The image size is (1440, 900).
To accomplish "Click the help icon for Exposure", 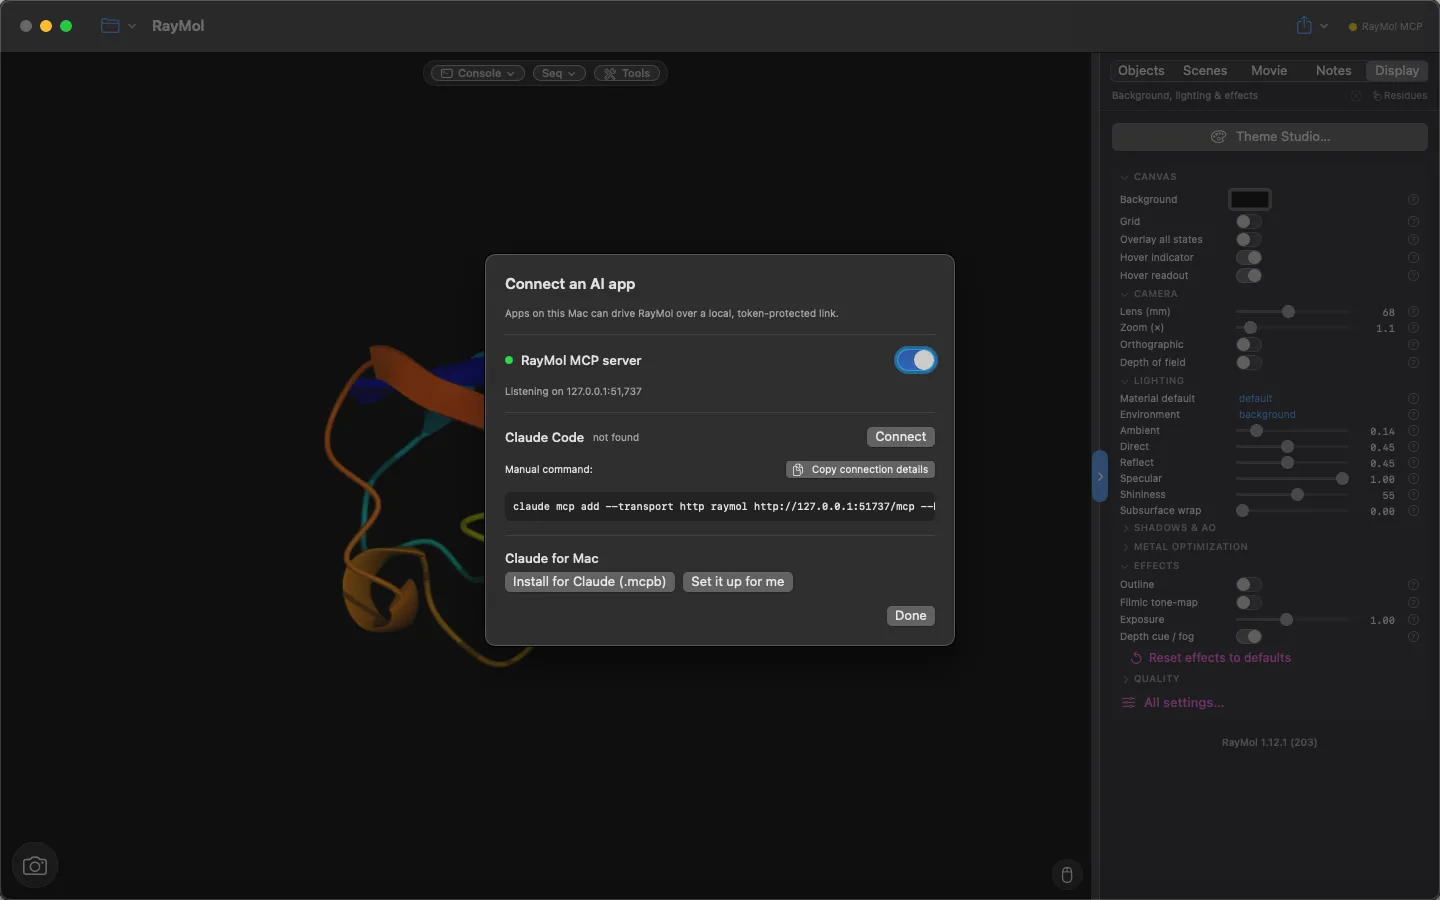I will click(1413, 620).
